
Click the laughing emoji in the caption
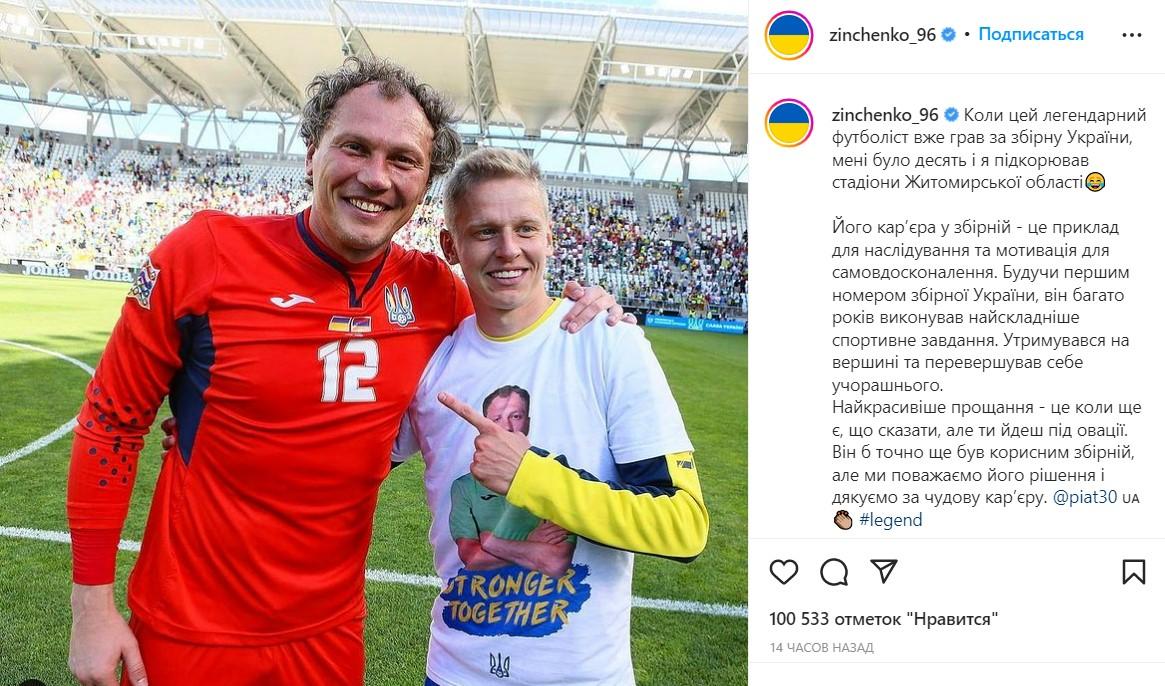point(1095,182)
